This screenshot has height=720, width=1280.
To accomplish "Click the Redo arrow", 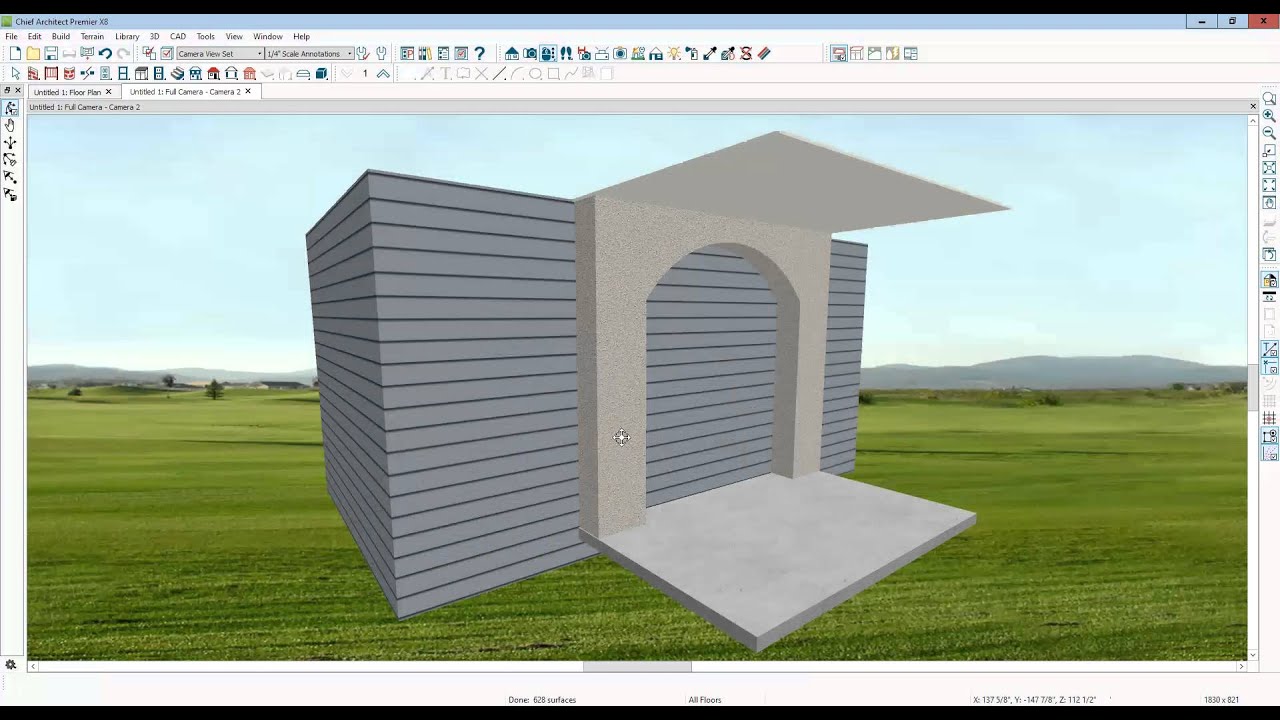I will pyautogui.click(x=123, y=53).
